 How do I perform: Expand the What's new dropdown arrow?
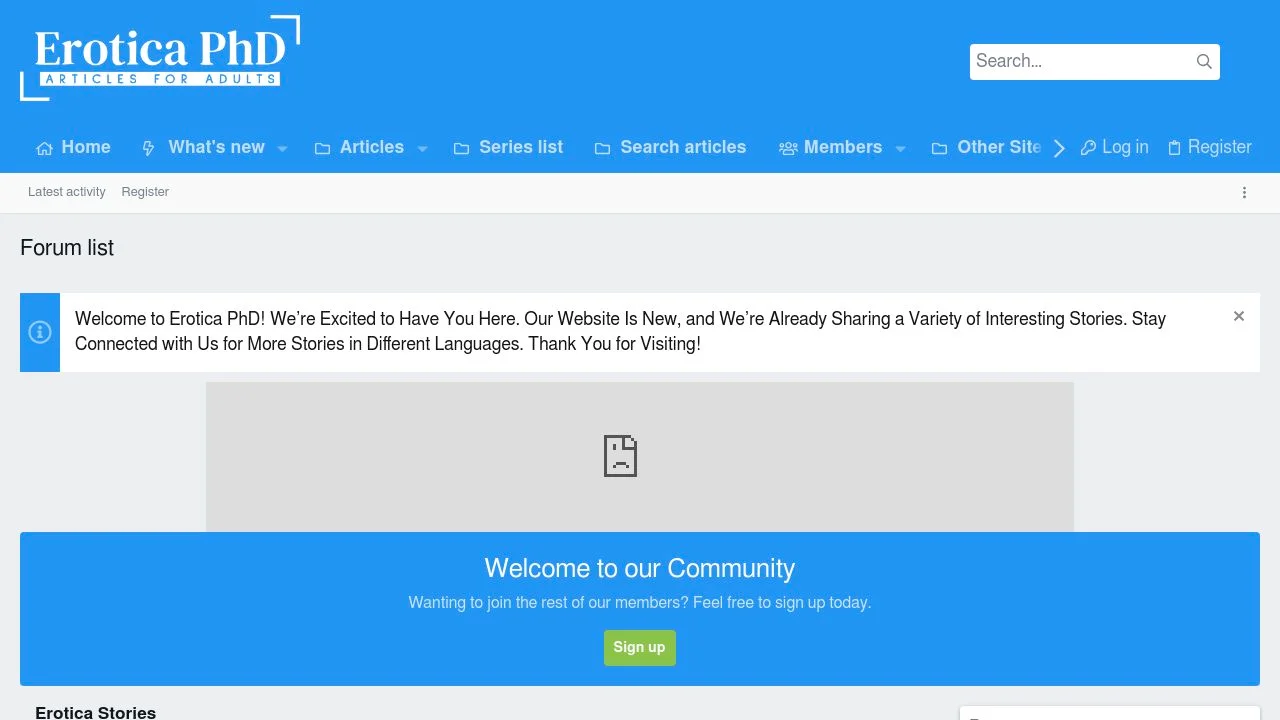pos(283,149)
